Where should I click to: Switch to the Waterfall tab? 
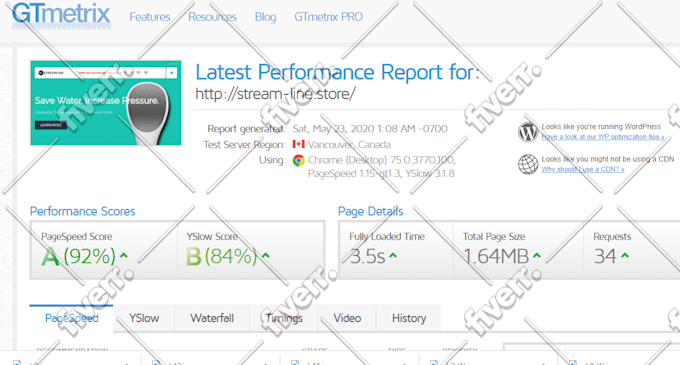pyautogui.click(x=212, y=319)
